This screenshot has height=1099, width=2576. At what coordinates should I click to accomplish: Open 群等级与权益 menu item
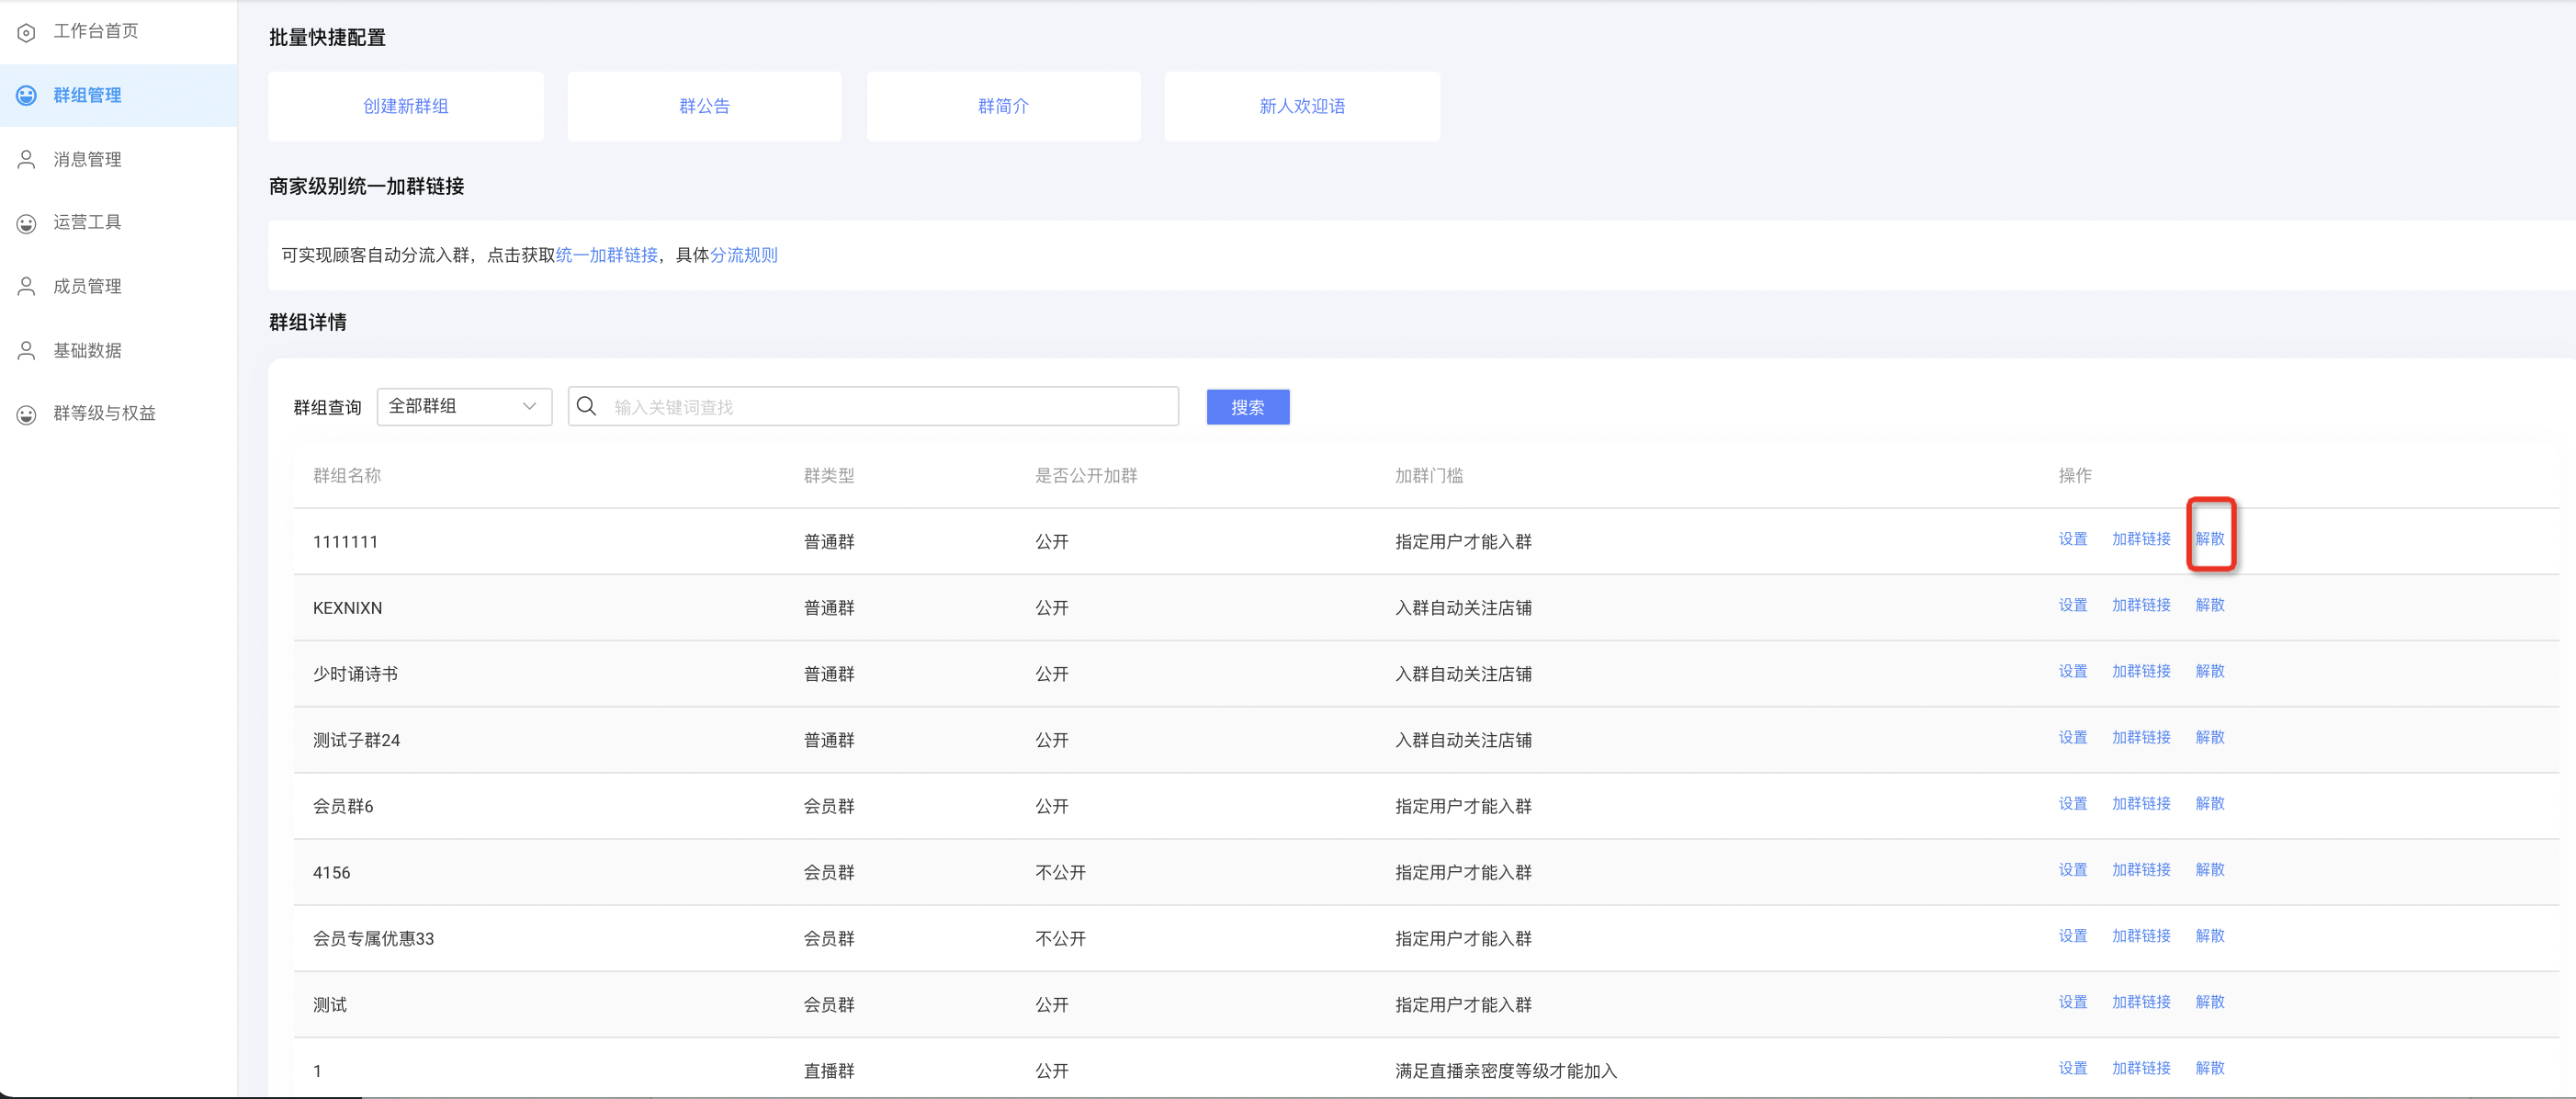click(104, 413)
